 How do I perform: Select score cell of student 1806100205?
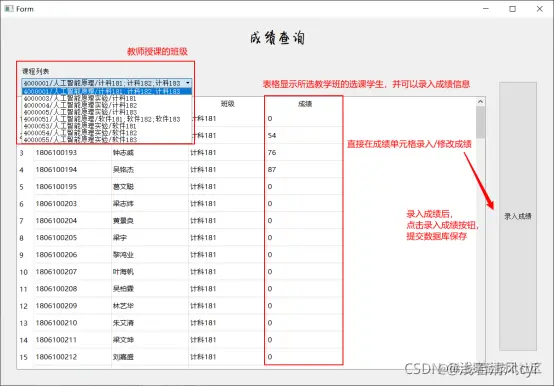pyautogui.click(x=304, y=238)
